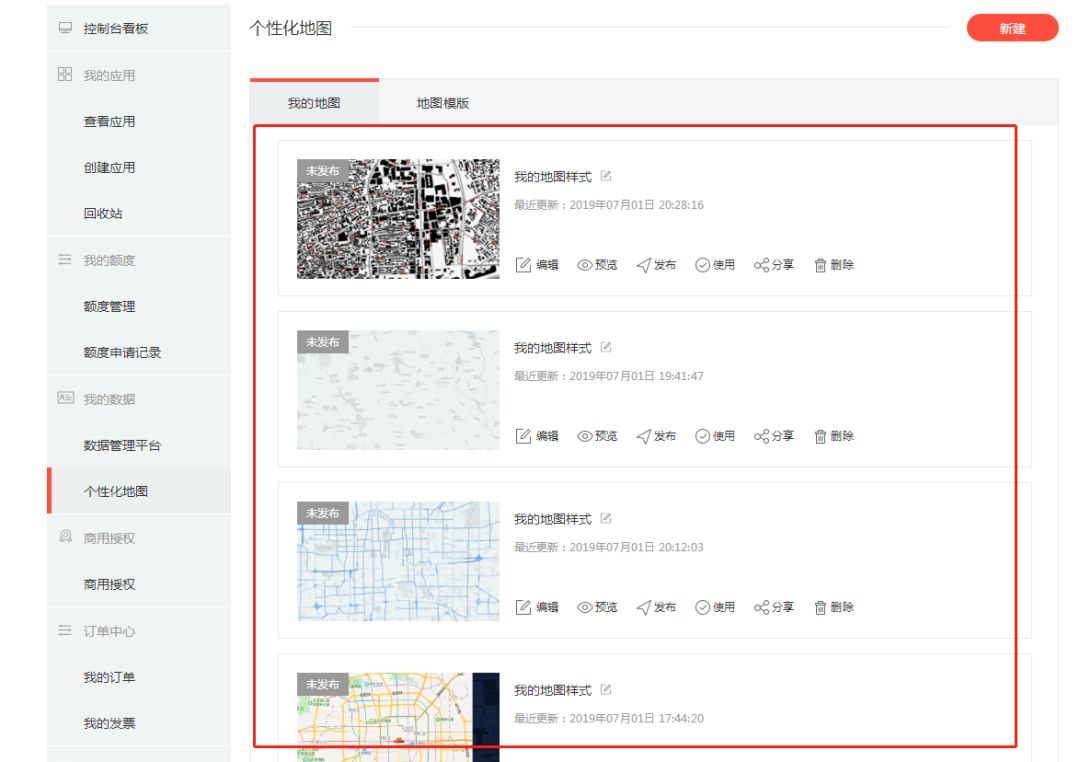Image resolution: width=1080 pixels, height=762 pixels.
Task: Click 发布 for the map updated 20:28:16
Action: coord(656,265)
